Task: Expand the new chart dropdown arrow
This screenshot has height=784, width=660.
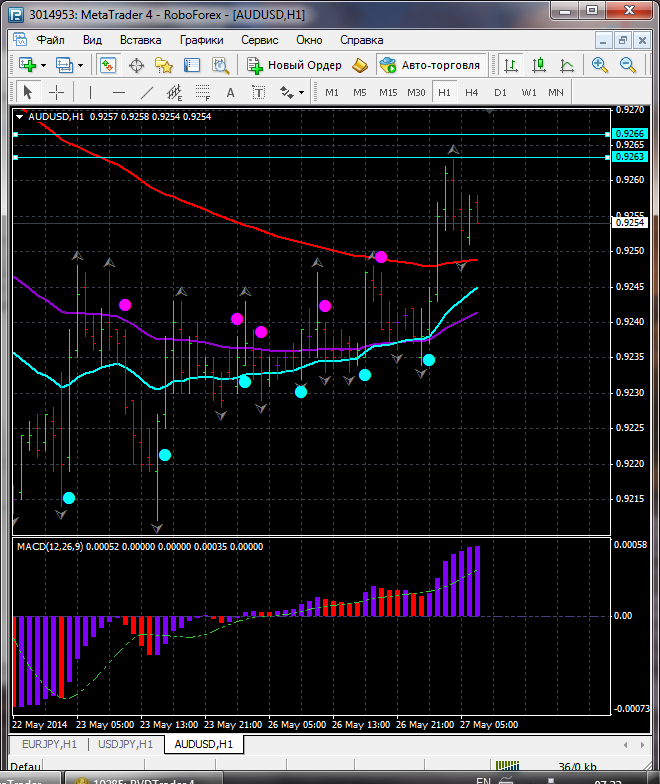Action: (43, 65)
